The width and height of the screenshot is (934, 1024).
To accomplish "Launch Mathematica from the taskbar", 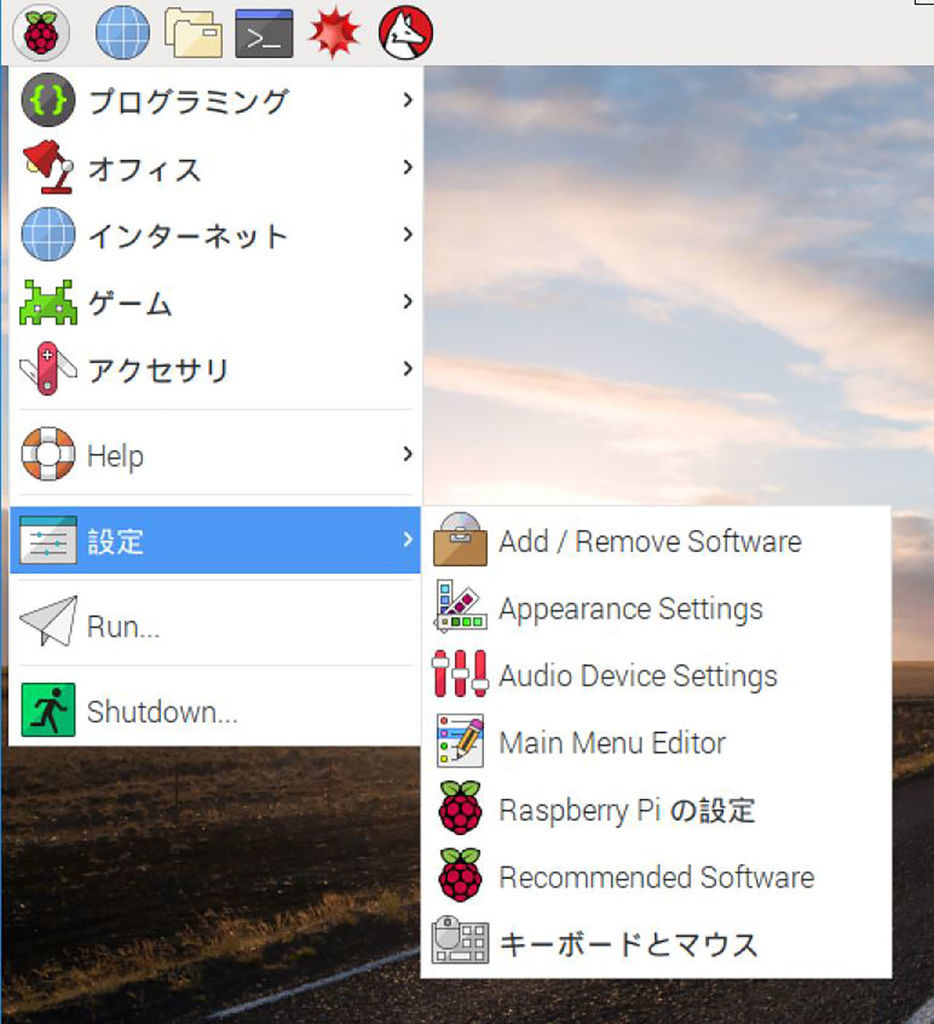I will click(x=334, y=32).
